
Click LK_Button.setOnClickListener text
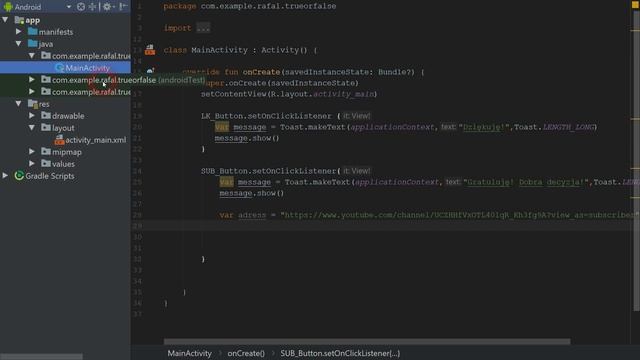[266, 116]
